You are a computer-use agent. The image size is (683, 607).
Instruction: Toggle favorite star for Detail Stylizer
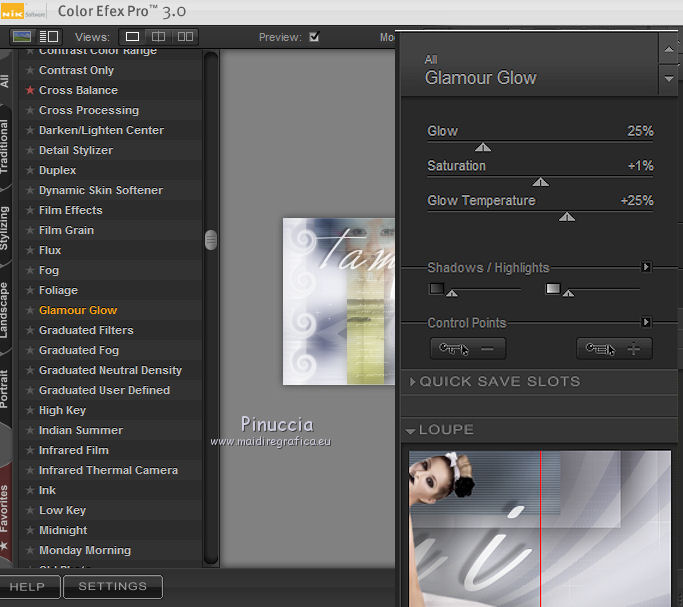pos(30,150)
